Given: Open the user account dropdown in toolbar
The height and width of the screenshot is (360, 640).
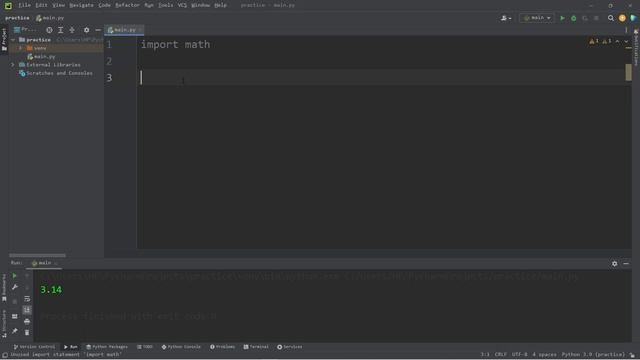Looking at the screenshot, I should (506, 18).
